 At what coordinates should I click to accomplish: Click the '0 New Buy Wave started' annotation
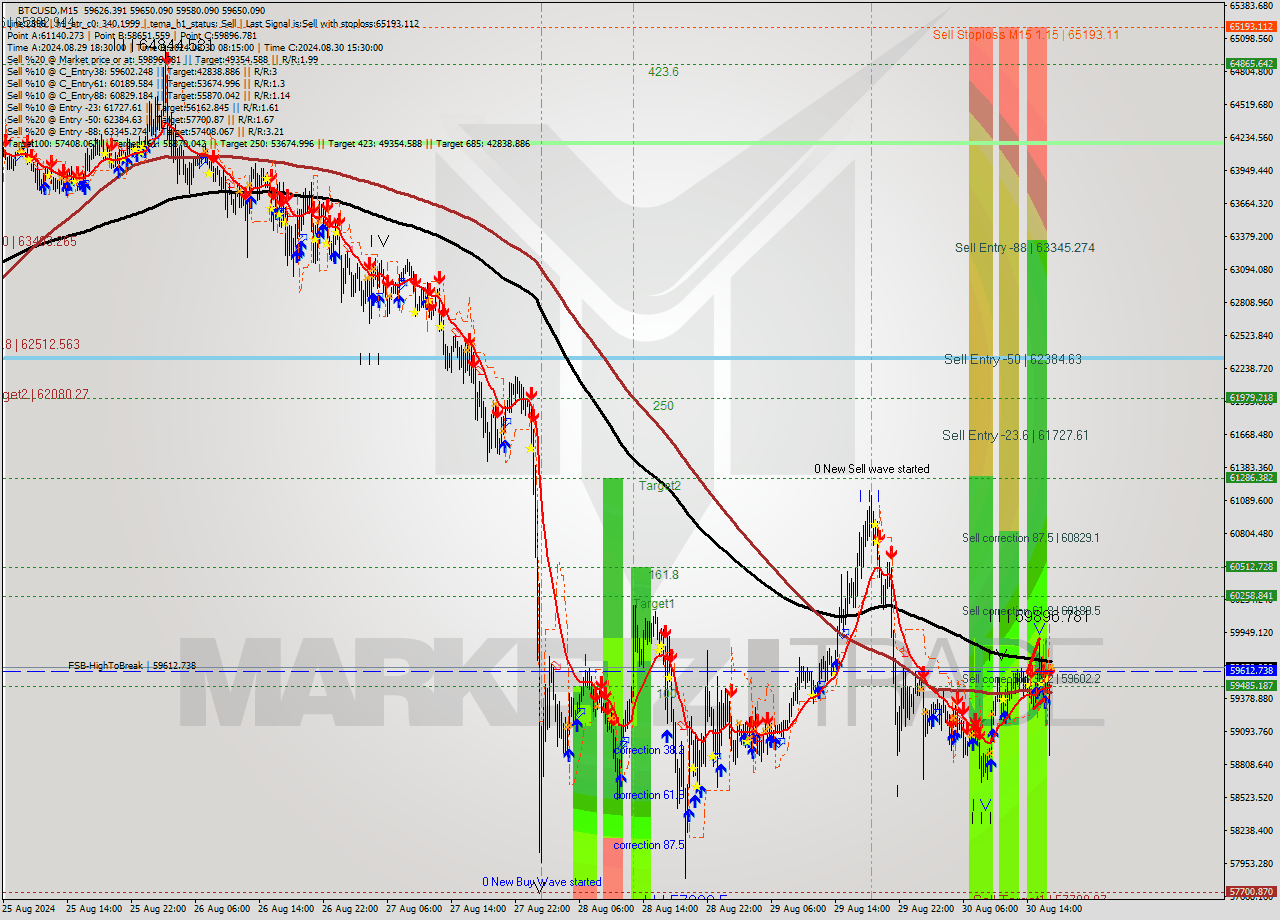click(542, 882)
